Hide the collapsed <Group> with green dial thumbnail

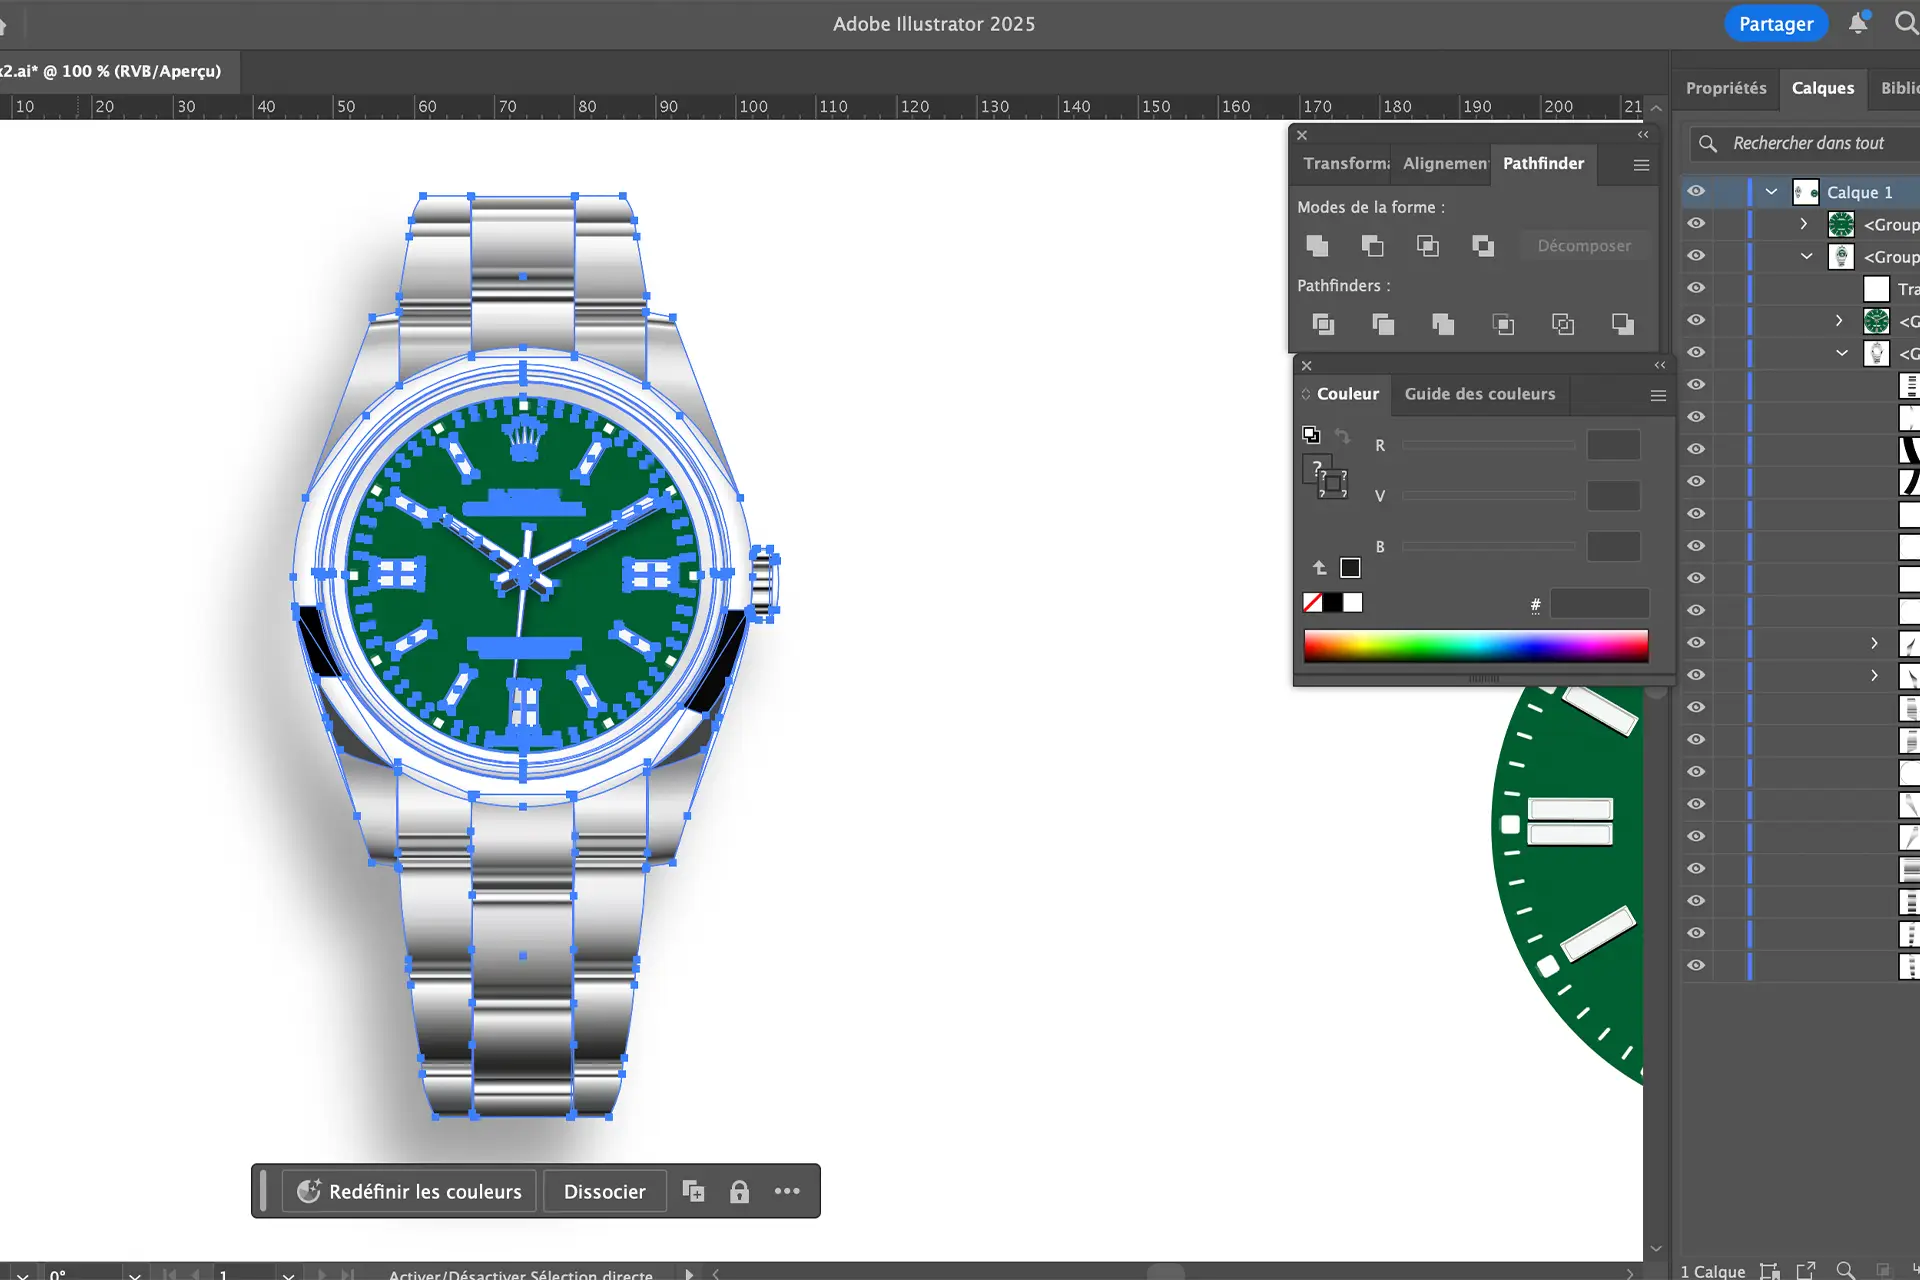click(x=1696, y=223)
